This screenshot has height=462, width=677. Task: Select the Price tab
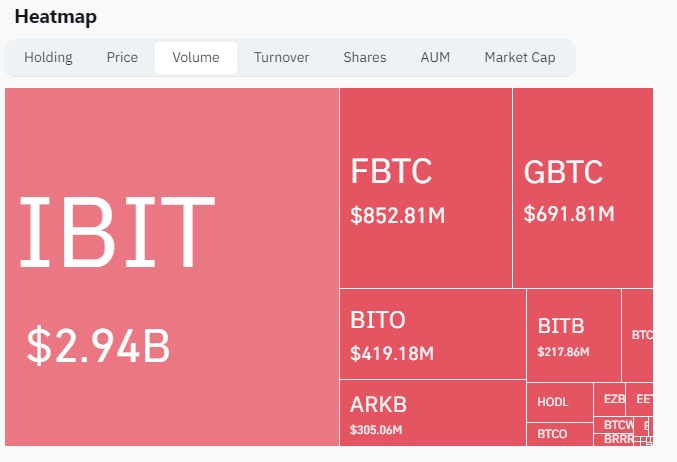pos(122,58)
